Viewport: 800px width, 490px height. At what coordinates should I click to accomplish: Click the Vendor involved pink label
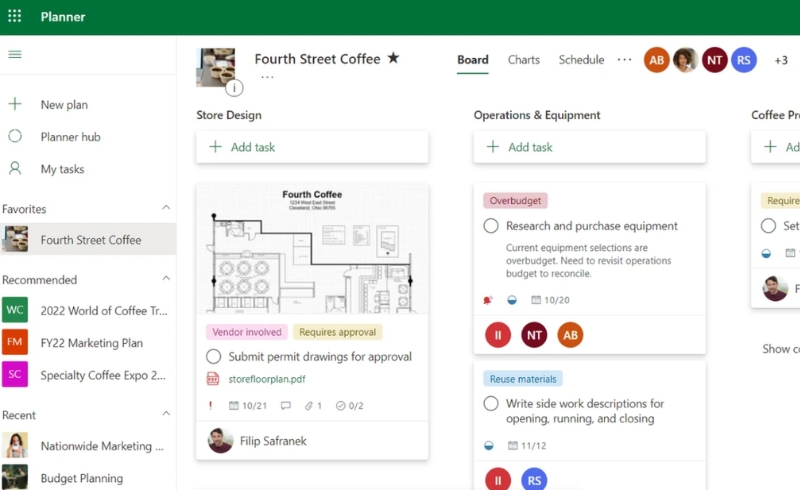tap(247, 332)
